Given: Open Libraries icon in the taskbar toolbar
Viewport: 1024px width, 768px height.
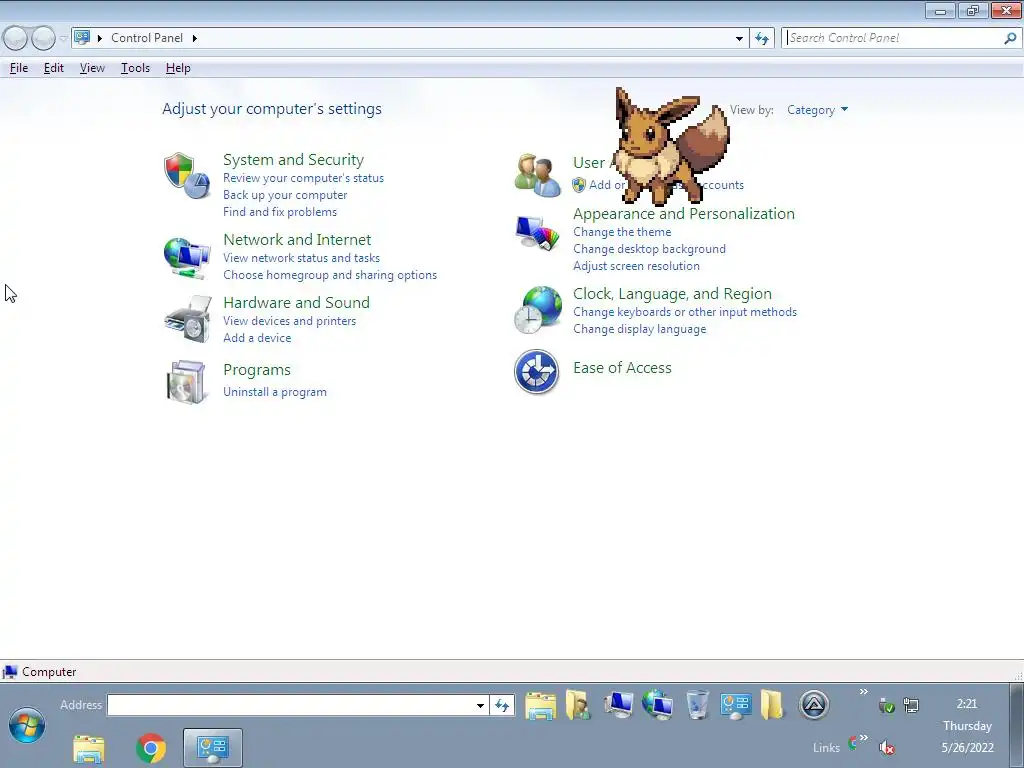Looking at the screenshot, I should click(541, 705).
